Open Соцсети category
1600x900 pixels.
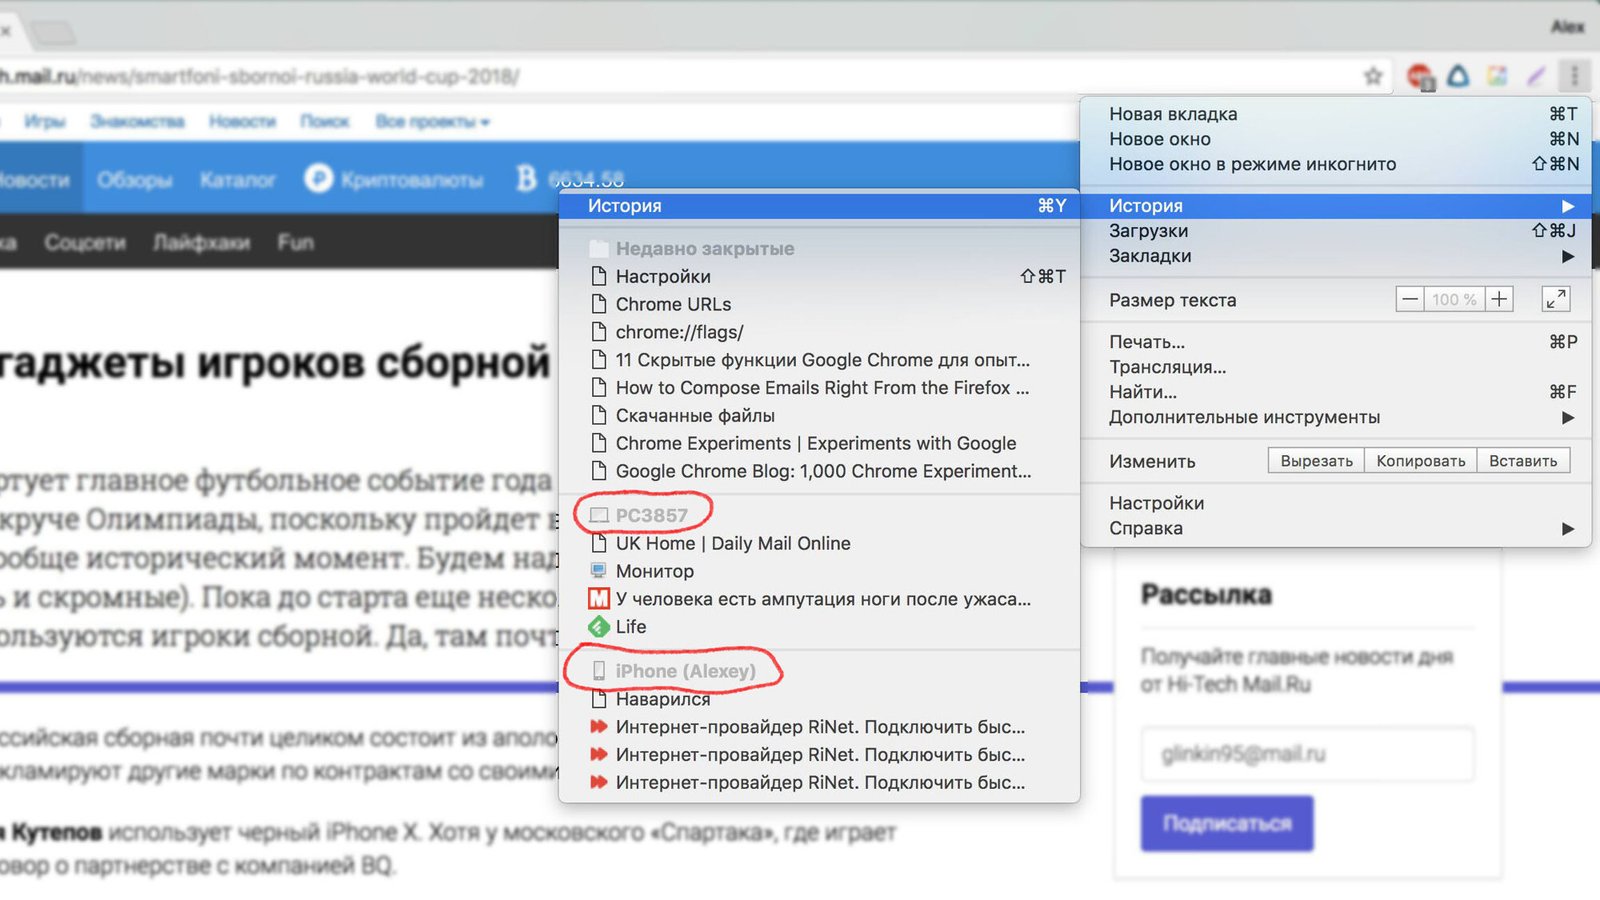coord(85,243)
